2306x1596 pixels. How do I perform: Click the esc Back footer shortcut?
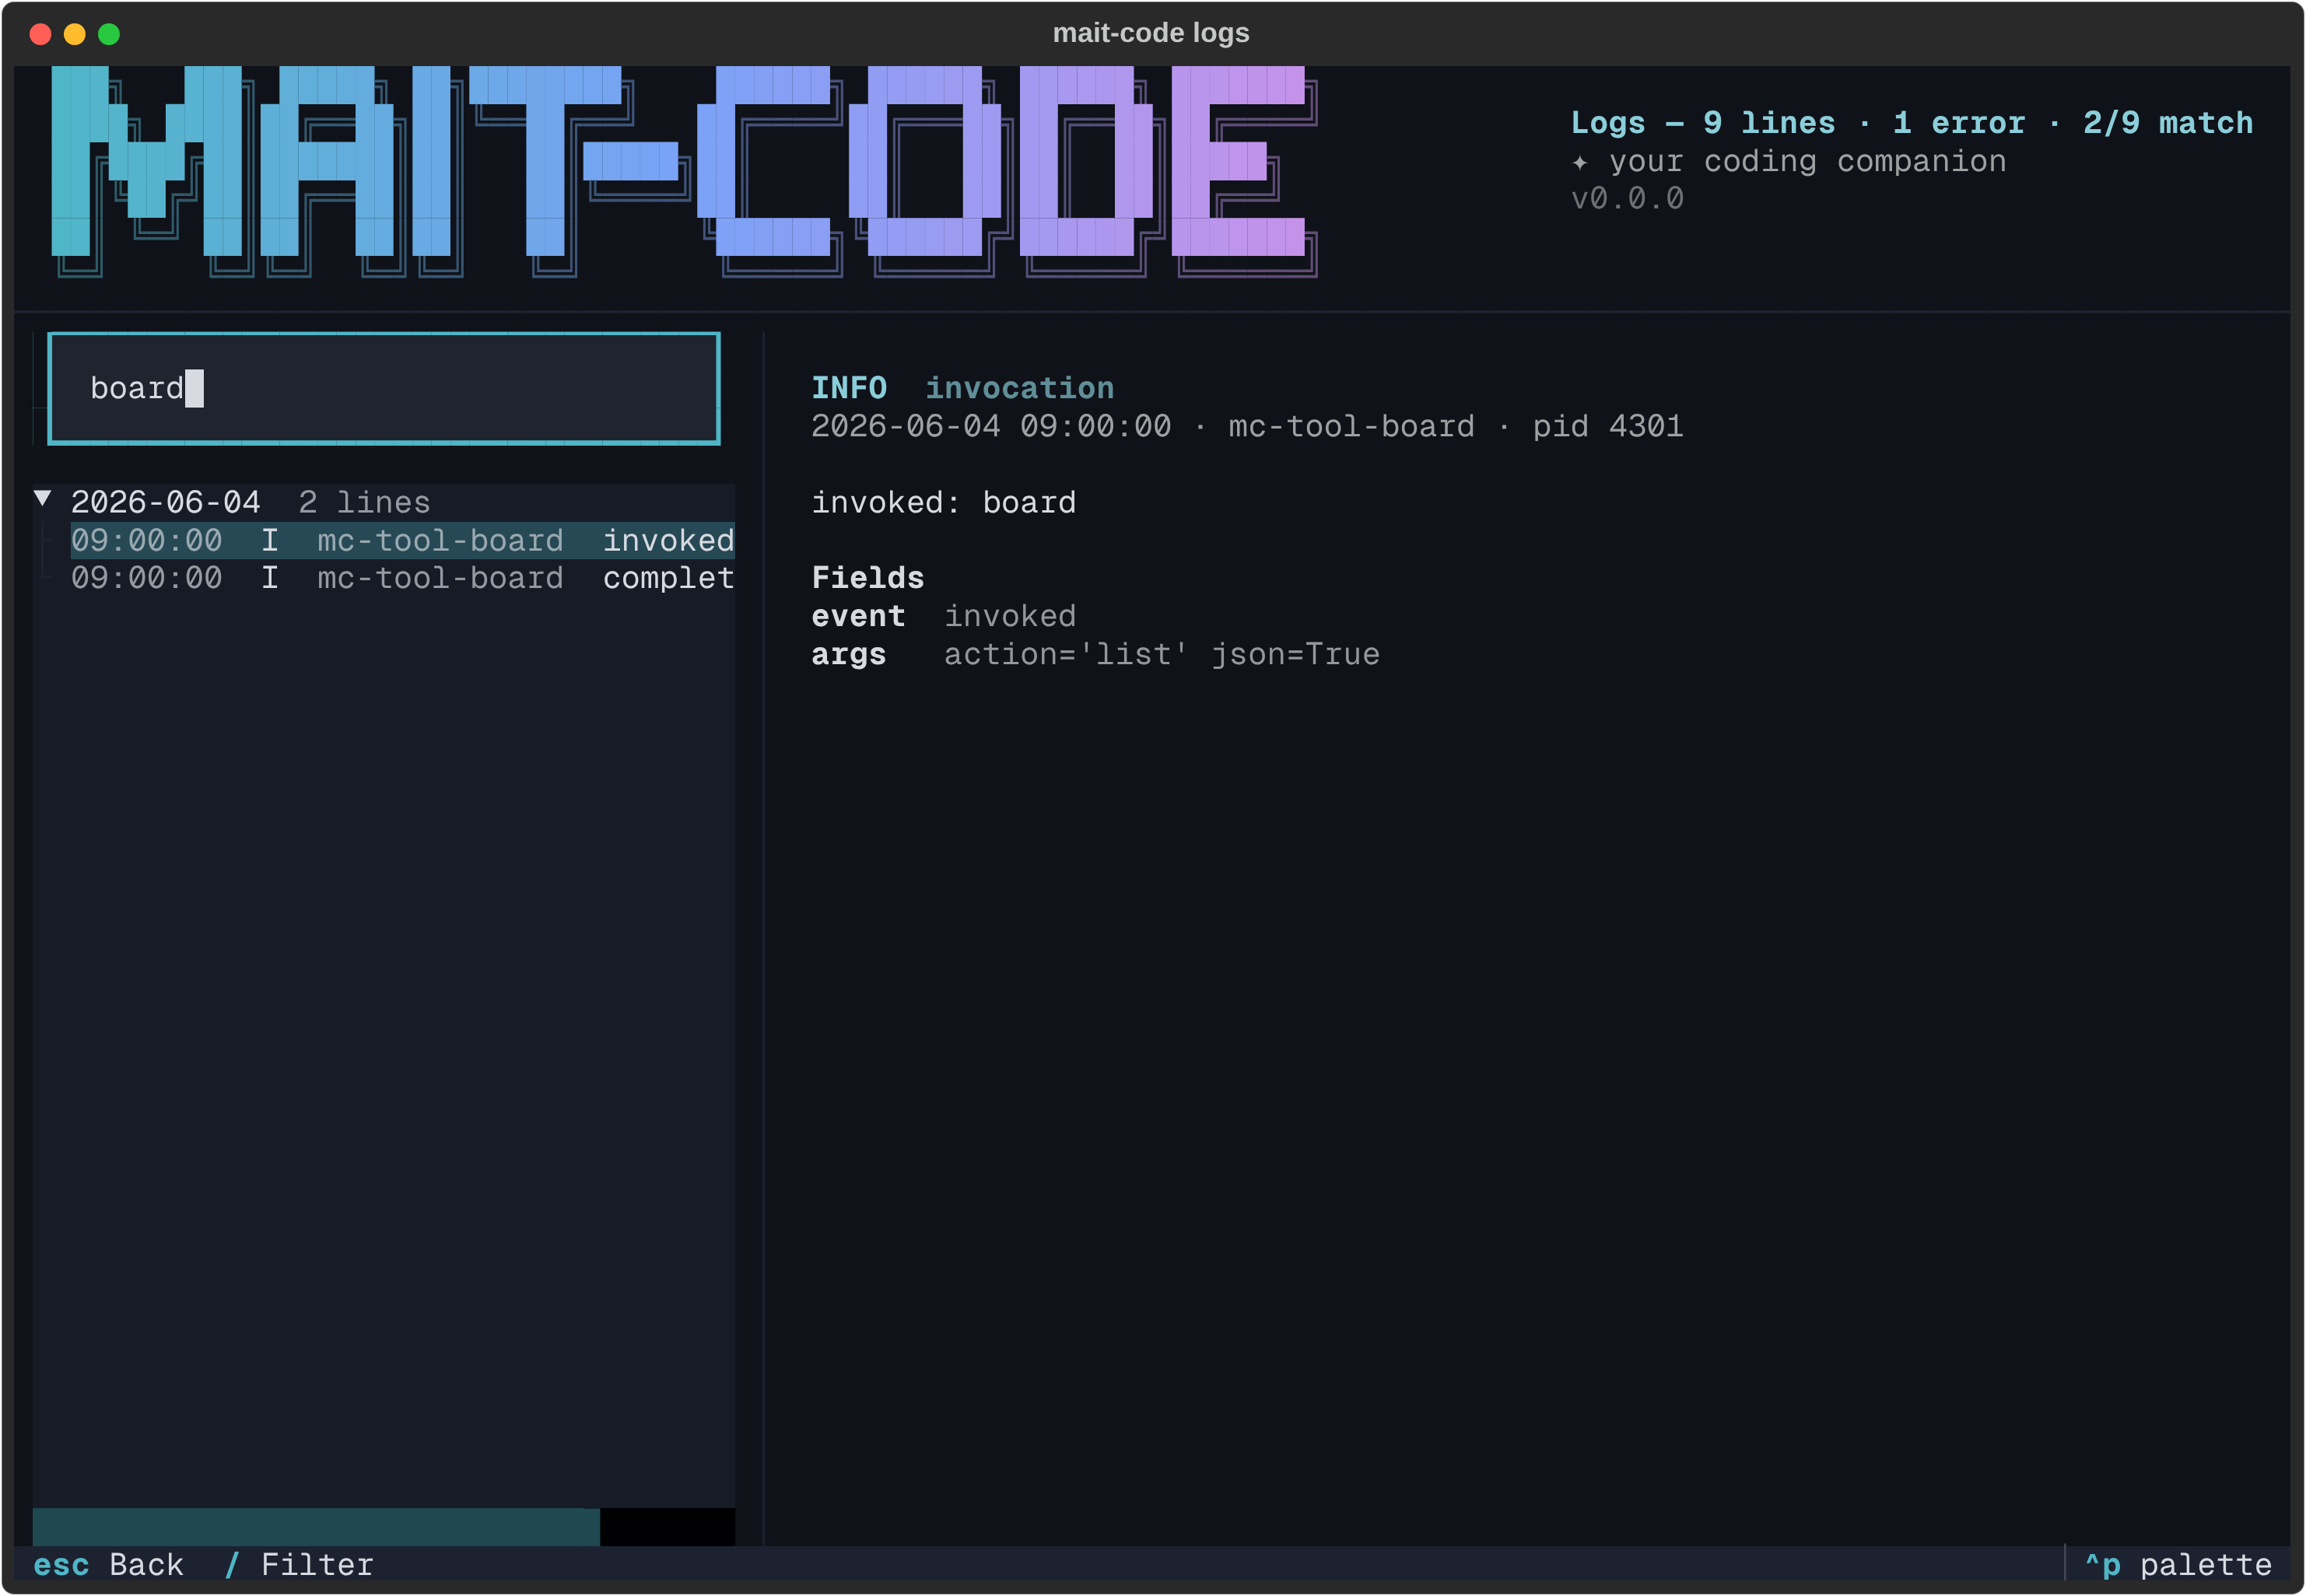[x=108, y=1565]
